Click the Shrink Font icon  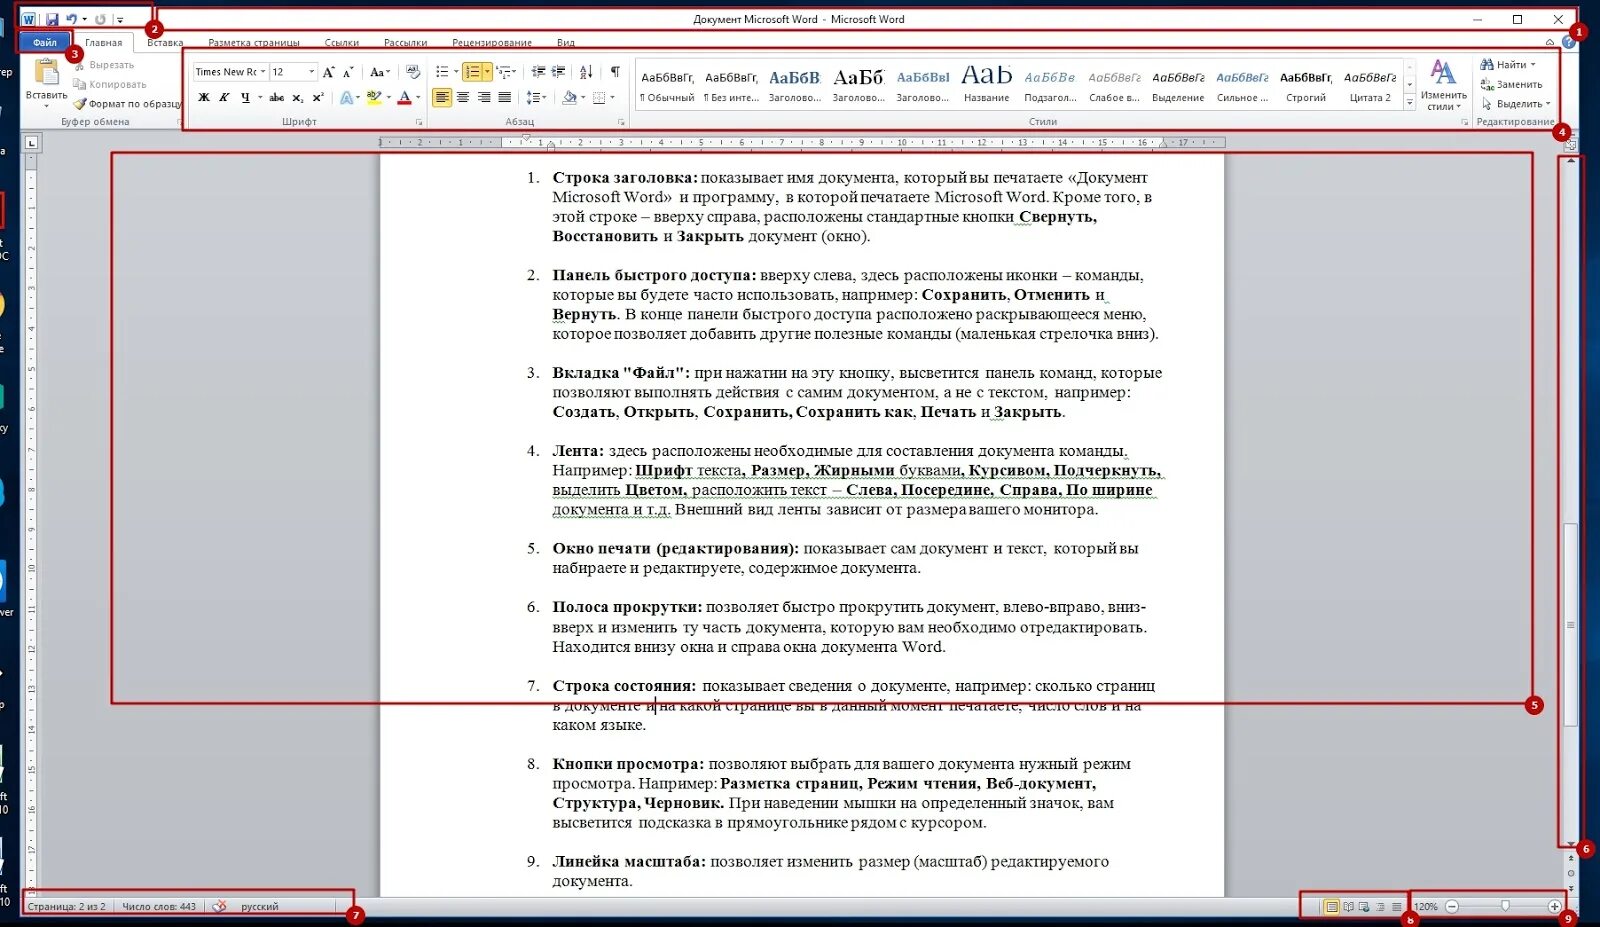tap(348, 72)
